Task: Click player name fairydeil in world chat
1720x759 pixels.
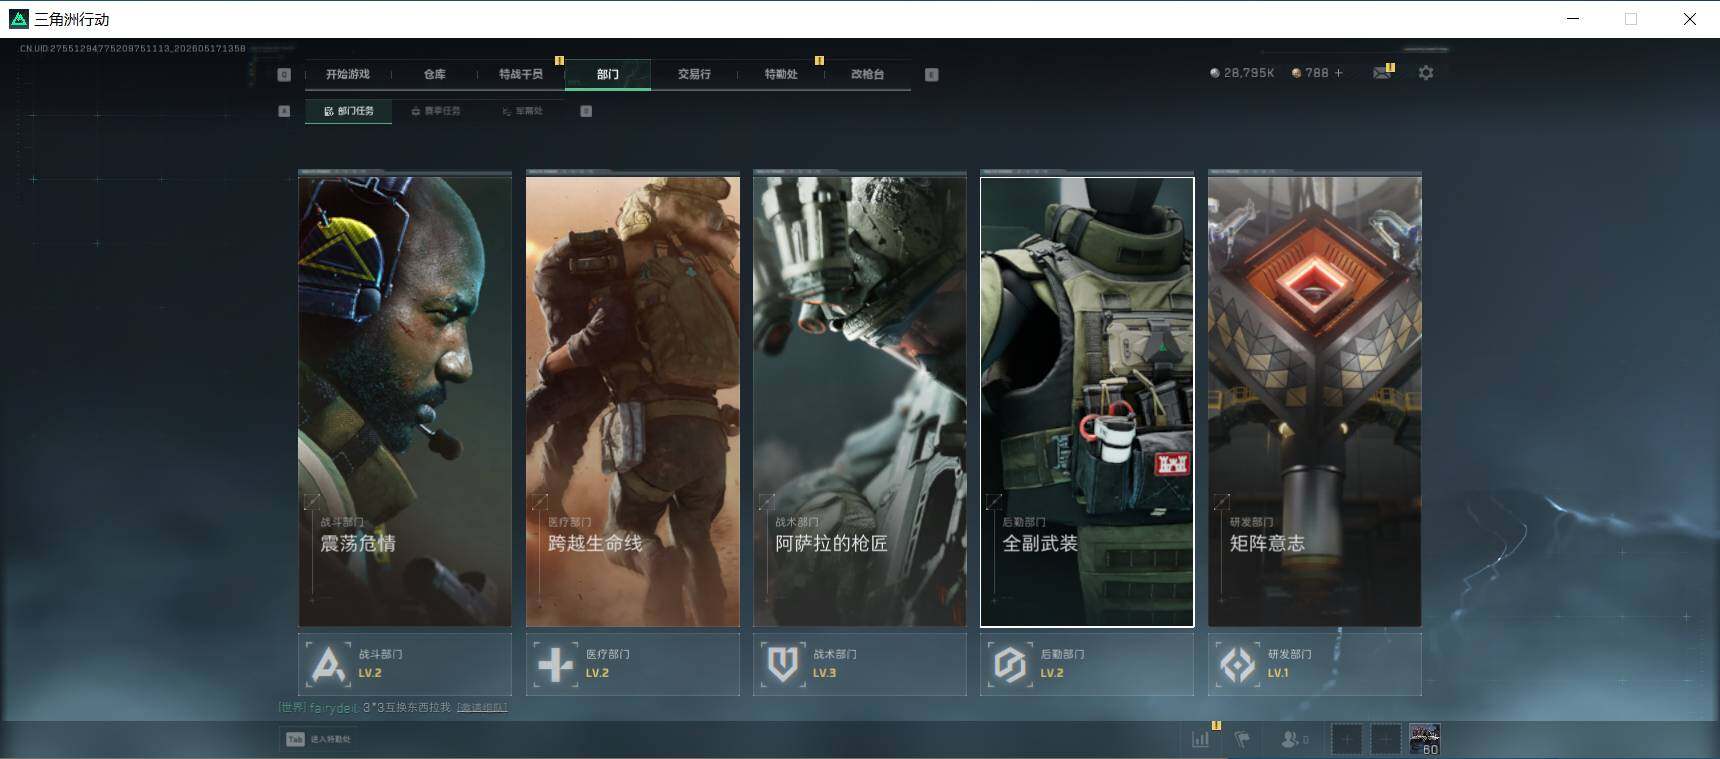Action: 333,708
